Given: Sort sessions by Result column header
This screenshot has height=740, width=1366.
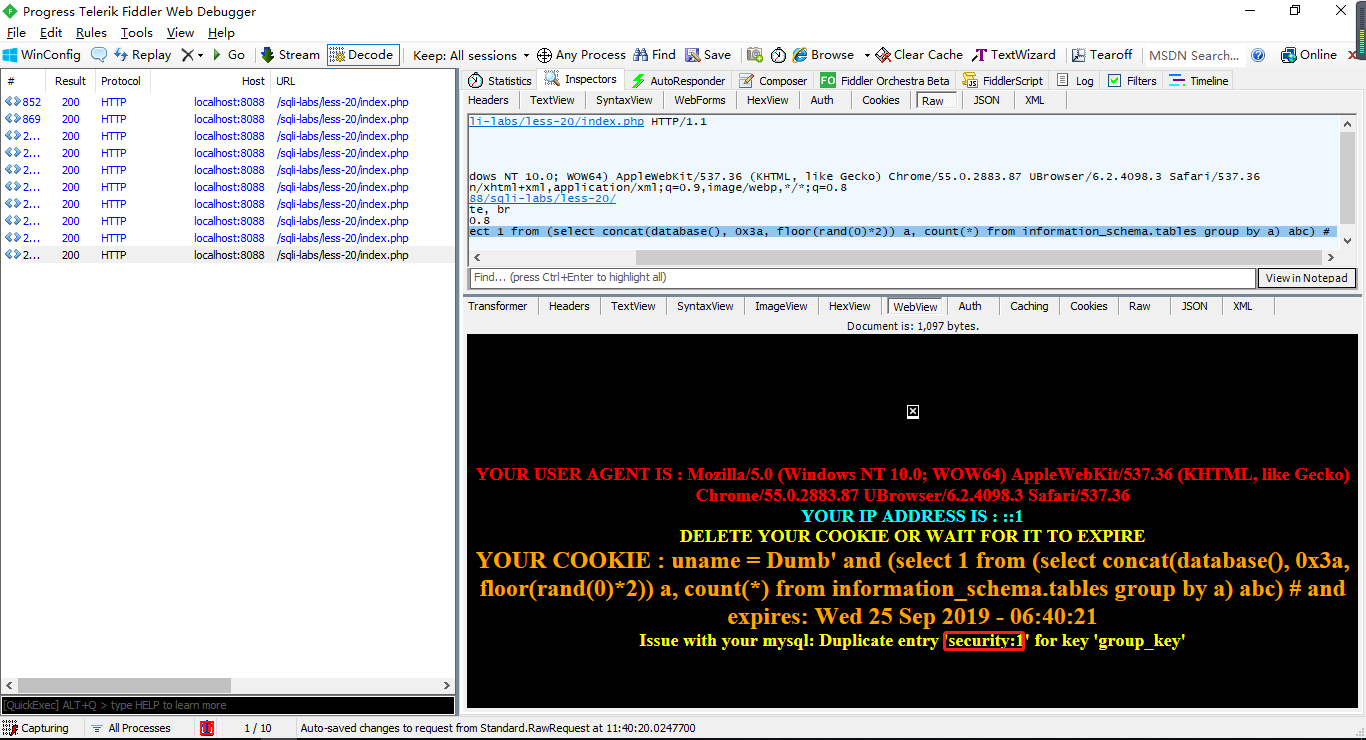Looking at the screenshot, I should point(70,81).
